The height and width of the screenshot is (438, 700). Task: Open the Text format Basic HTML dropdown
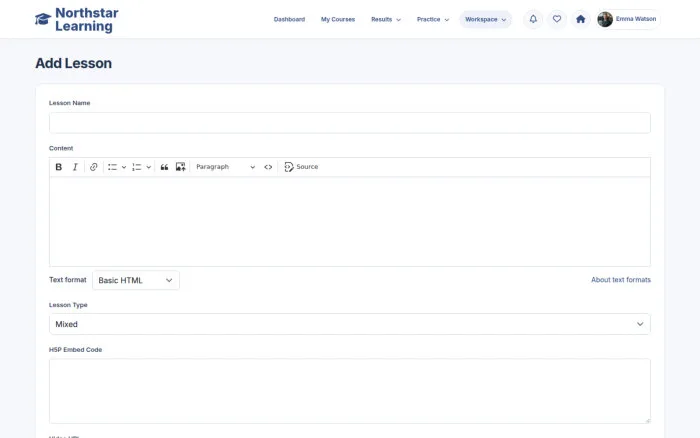pyautogui.click(x=136, y=280)
